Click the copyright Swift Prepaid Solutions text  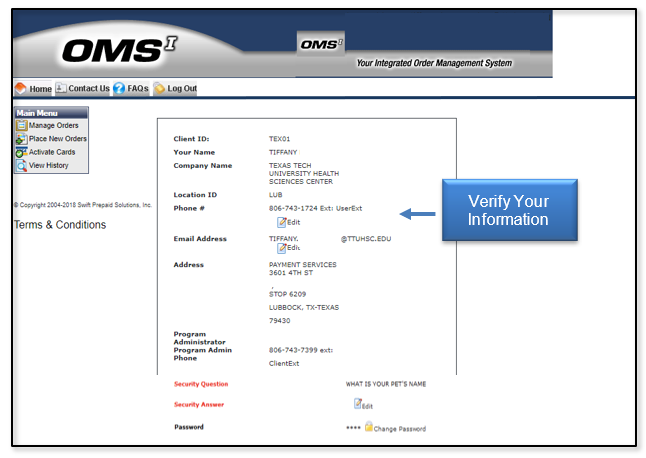[x=83, y=205]
